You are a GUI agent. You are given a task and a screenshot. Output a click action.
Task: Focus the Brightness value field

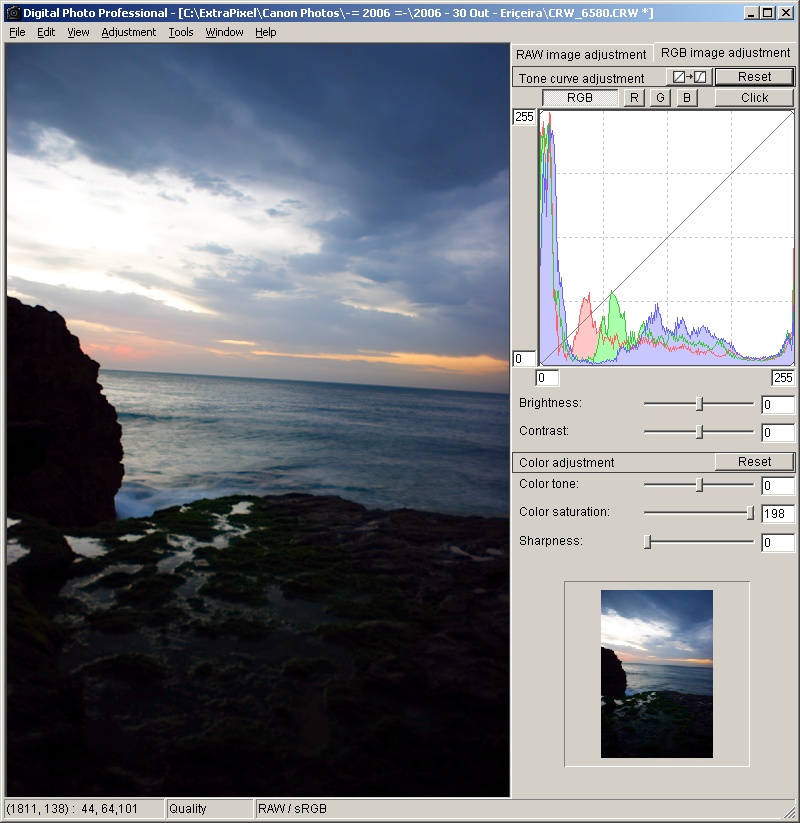778,405
